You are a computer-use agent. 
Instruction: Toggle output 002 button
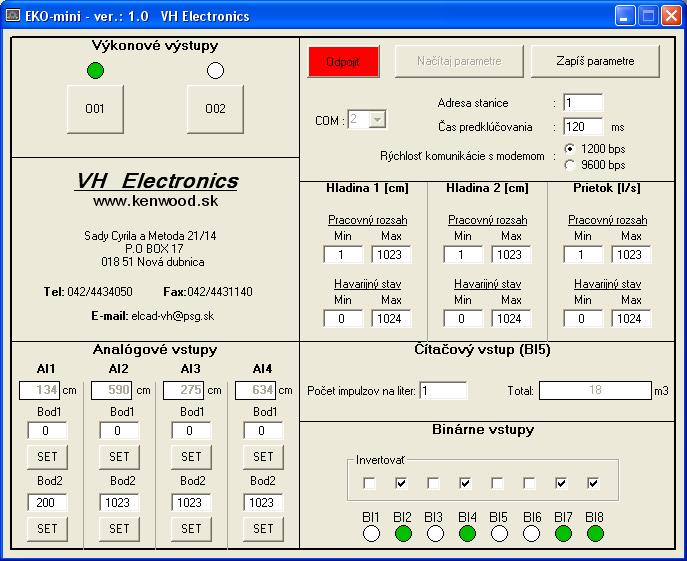pyautogui.click(x=215, y=109)
